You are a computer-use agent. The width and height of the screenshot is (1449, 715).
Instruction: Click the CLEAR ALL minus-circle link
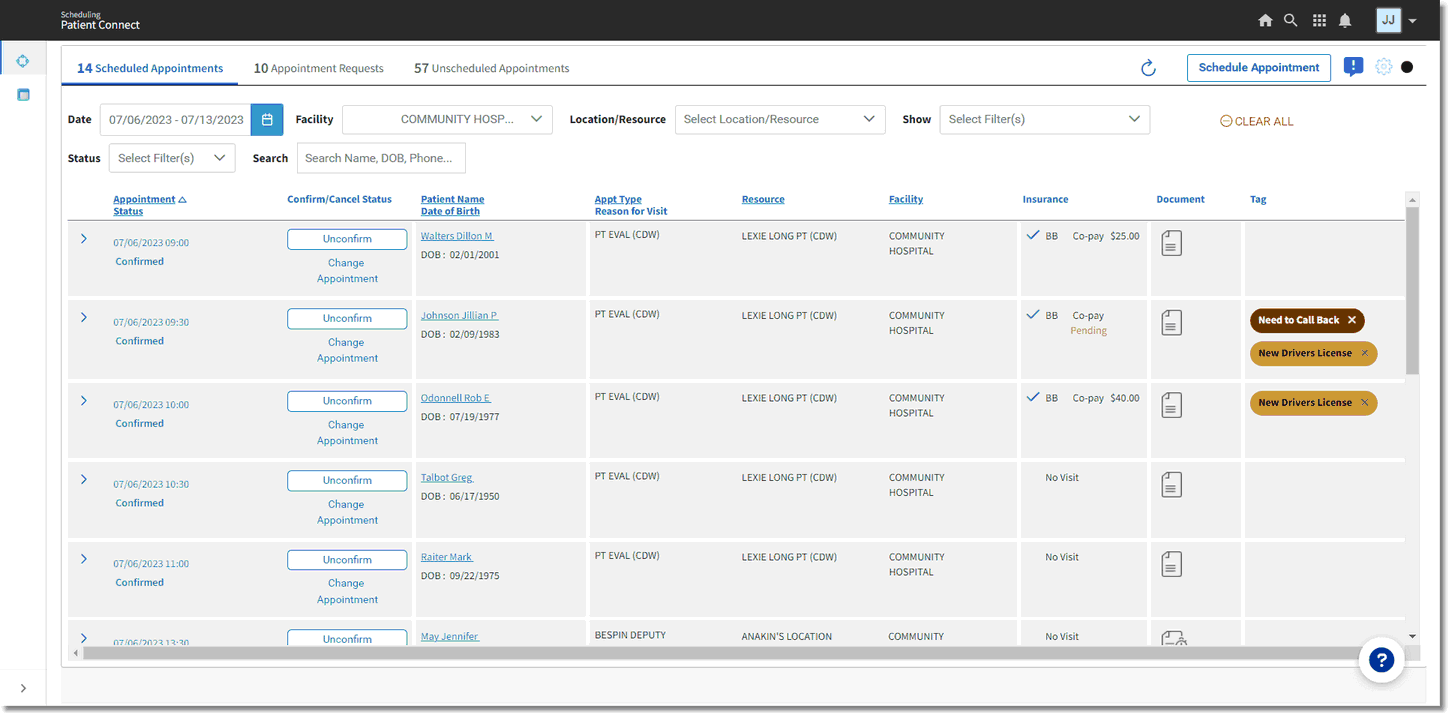[1256, 121]
